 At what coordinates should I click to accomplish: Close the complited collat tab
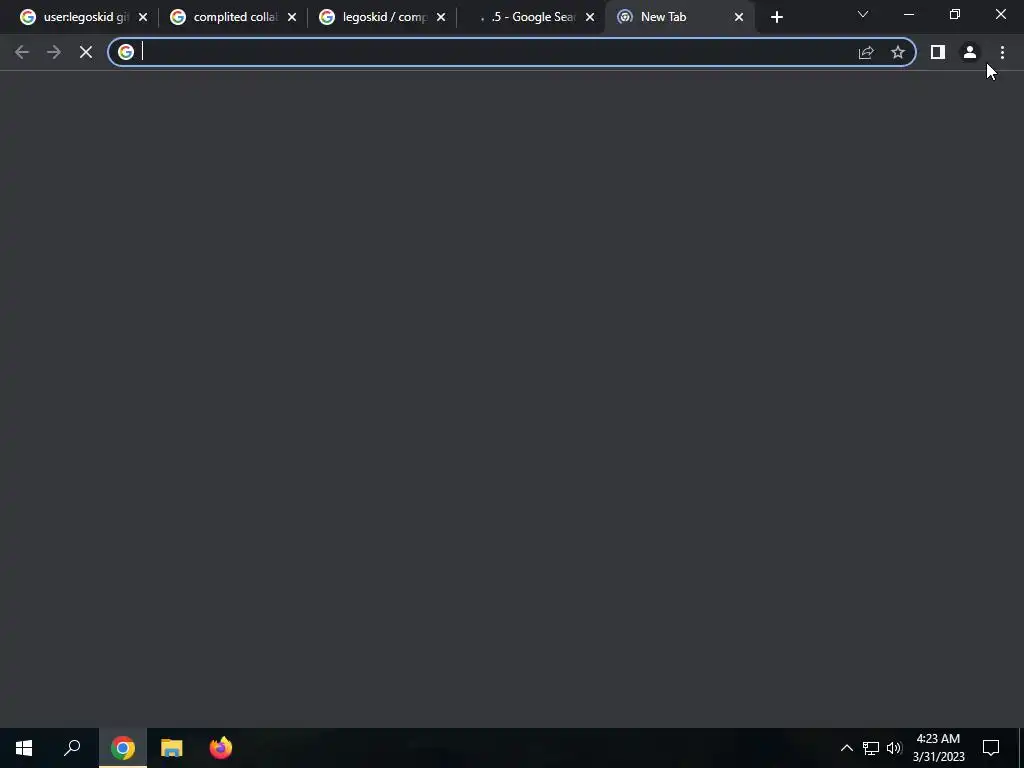292,17
